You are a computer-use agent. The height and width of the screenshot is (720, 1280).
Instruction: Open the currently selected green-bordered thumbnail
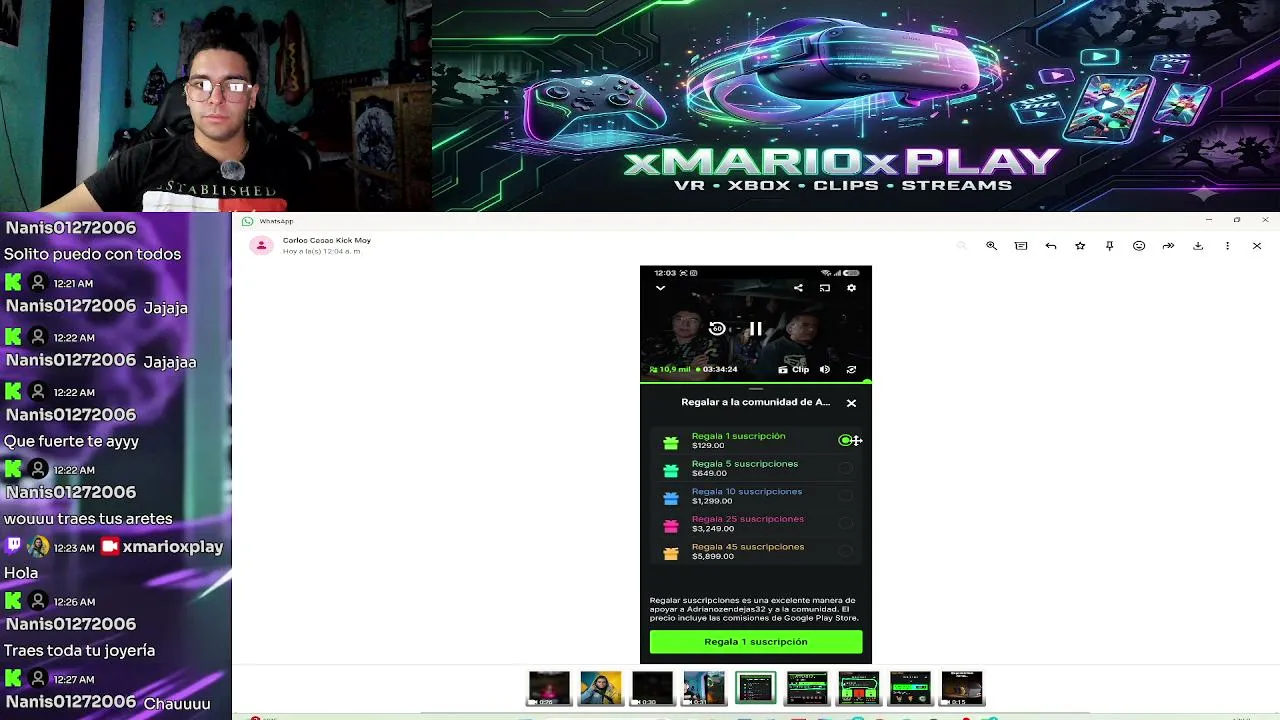(x=756, y=688)
